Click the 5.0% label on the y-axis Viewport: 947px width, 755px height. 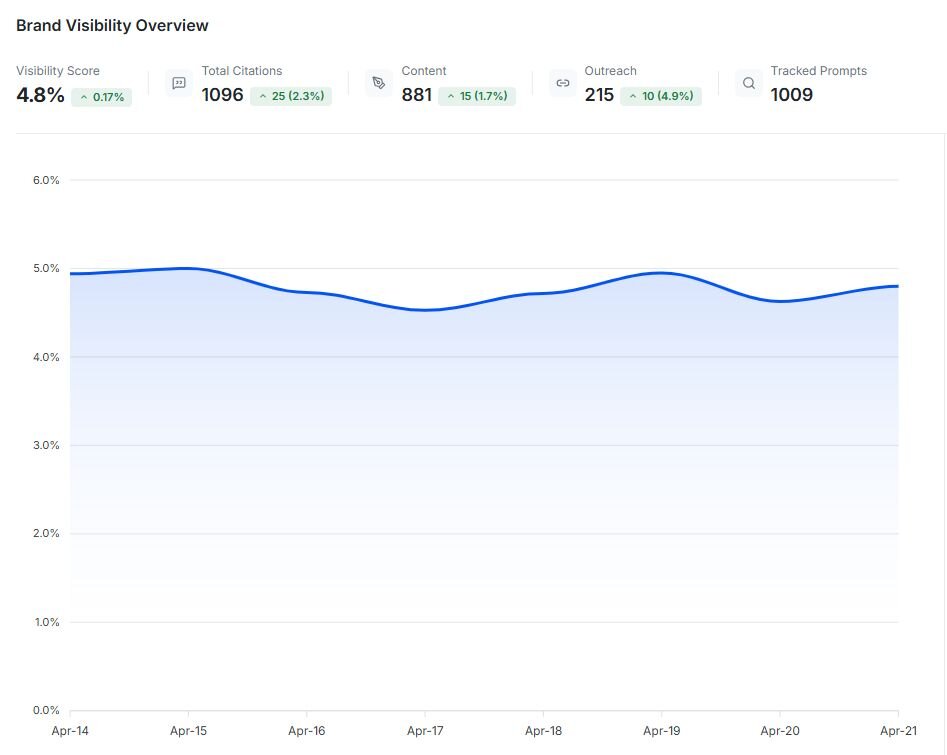click(x=47, y=269)
